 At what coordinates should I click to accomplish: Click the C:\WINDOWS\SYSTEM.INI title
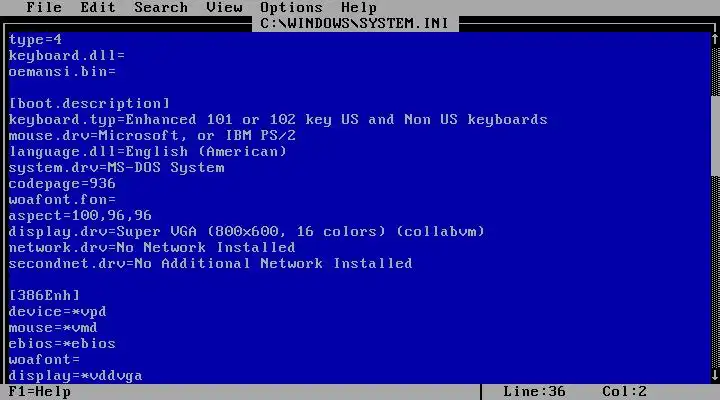point(354,23)
